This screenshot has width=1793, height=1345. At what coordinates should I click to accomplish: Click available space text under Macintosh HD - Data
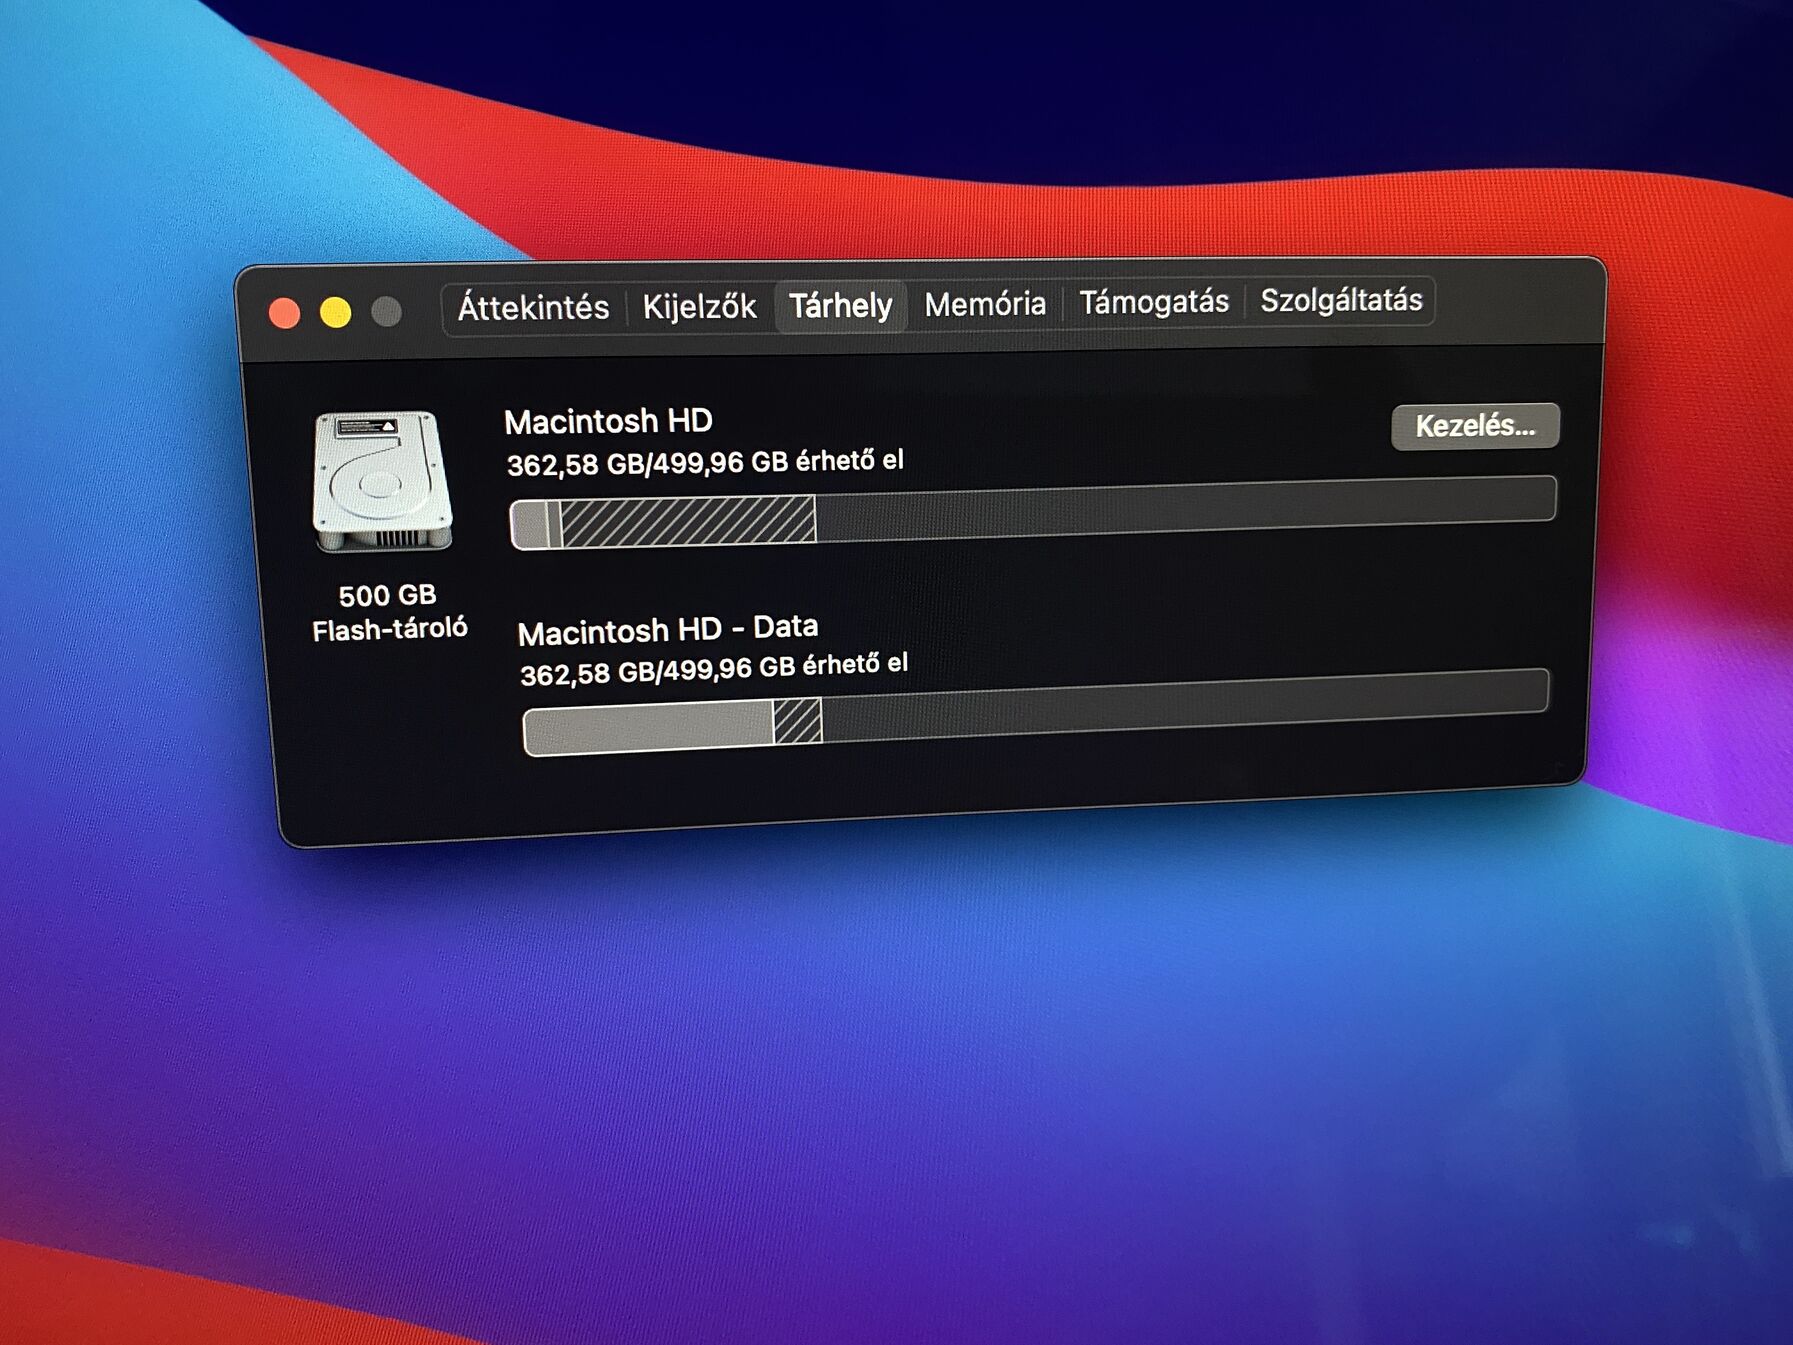click(714, 669)
